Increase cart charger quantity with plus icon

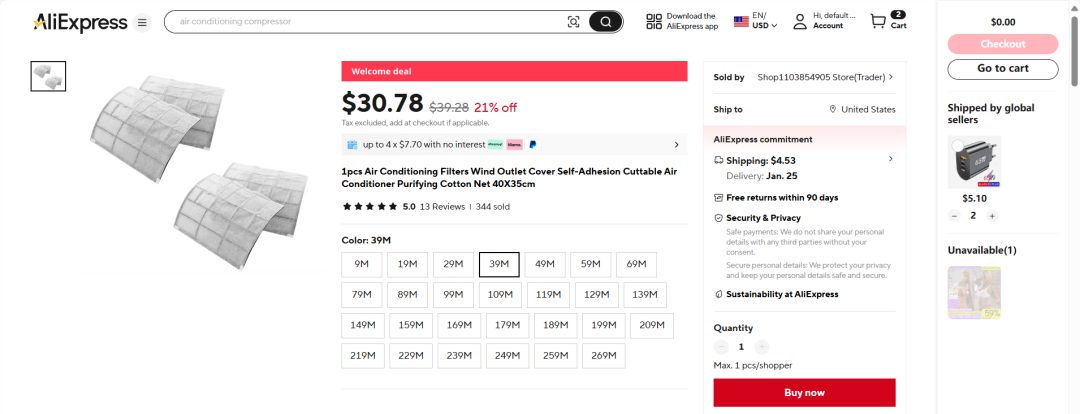992,216
